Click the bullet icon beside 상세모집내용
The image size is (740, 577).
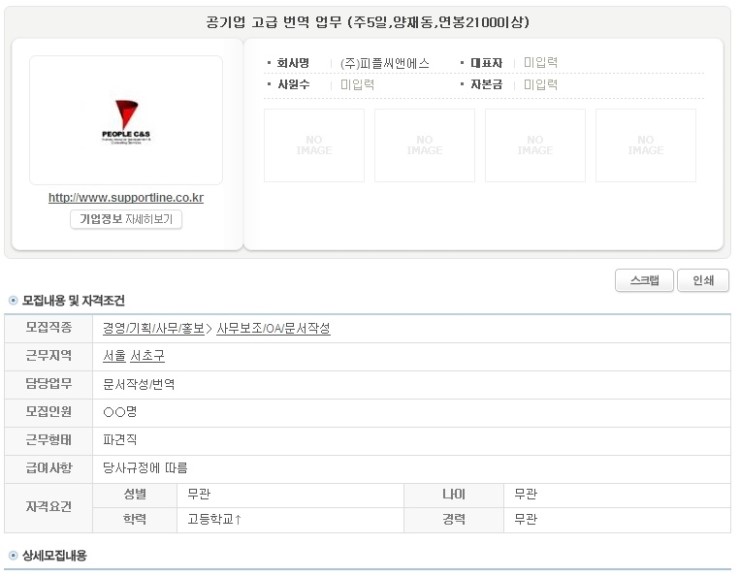[x=13, y=555]
